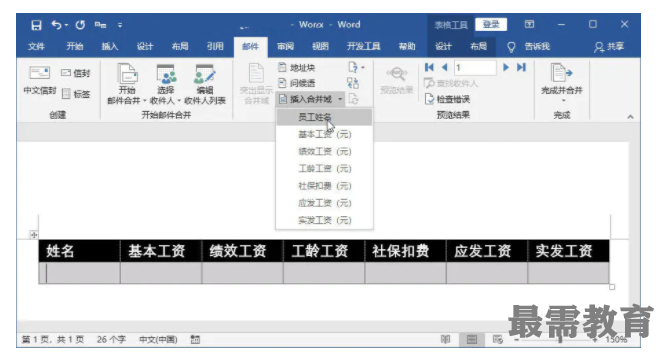Click the empty cell under 姓名
The width and height of the screenshot is (660, 361).
click(x=80, y=273)
